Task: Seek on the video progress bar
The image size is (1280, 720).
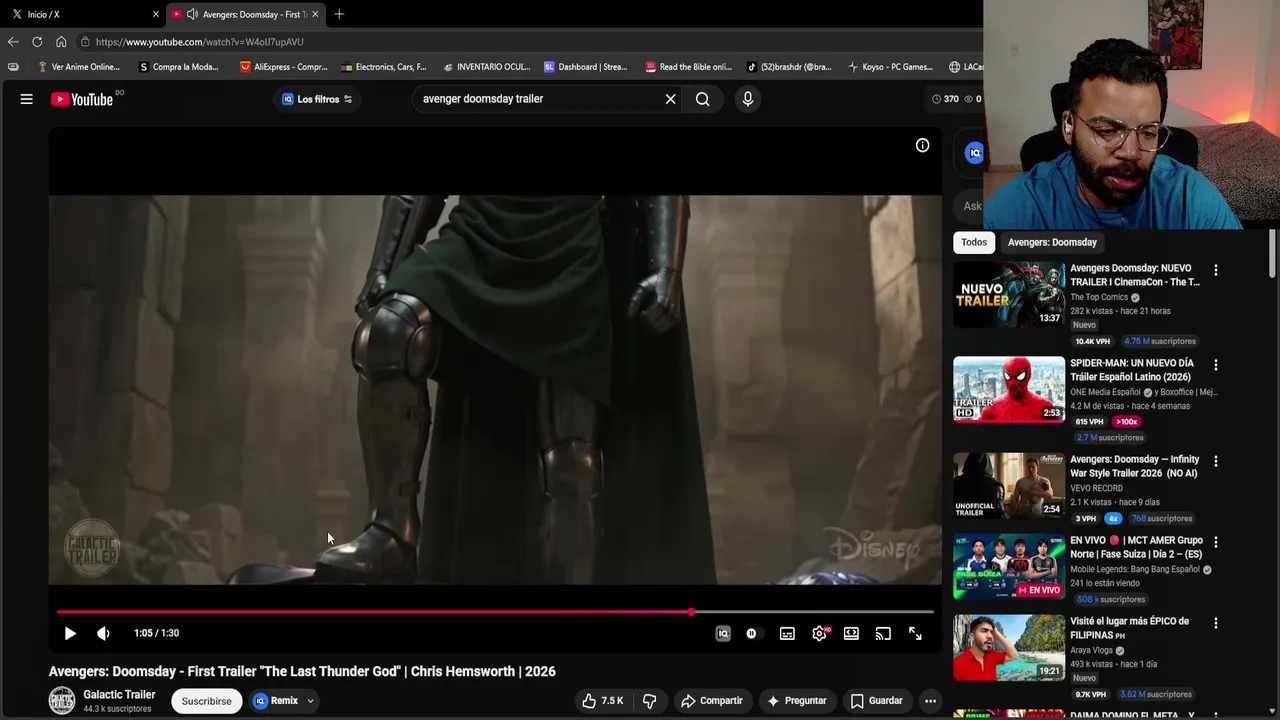Action: point(495,611)
